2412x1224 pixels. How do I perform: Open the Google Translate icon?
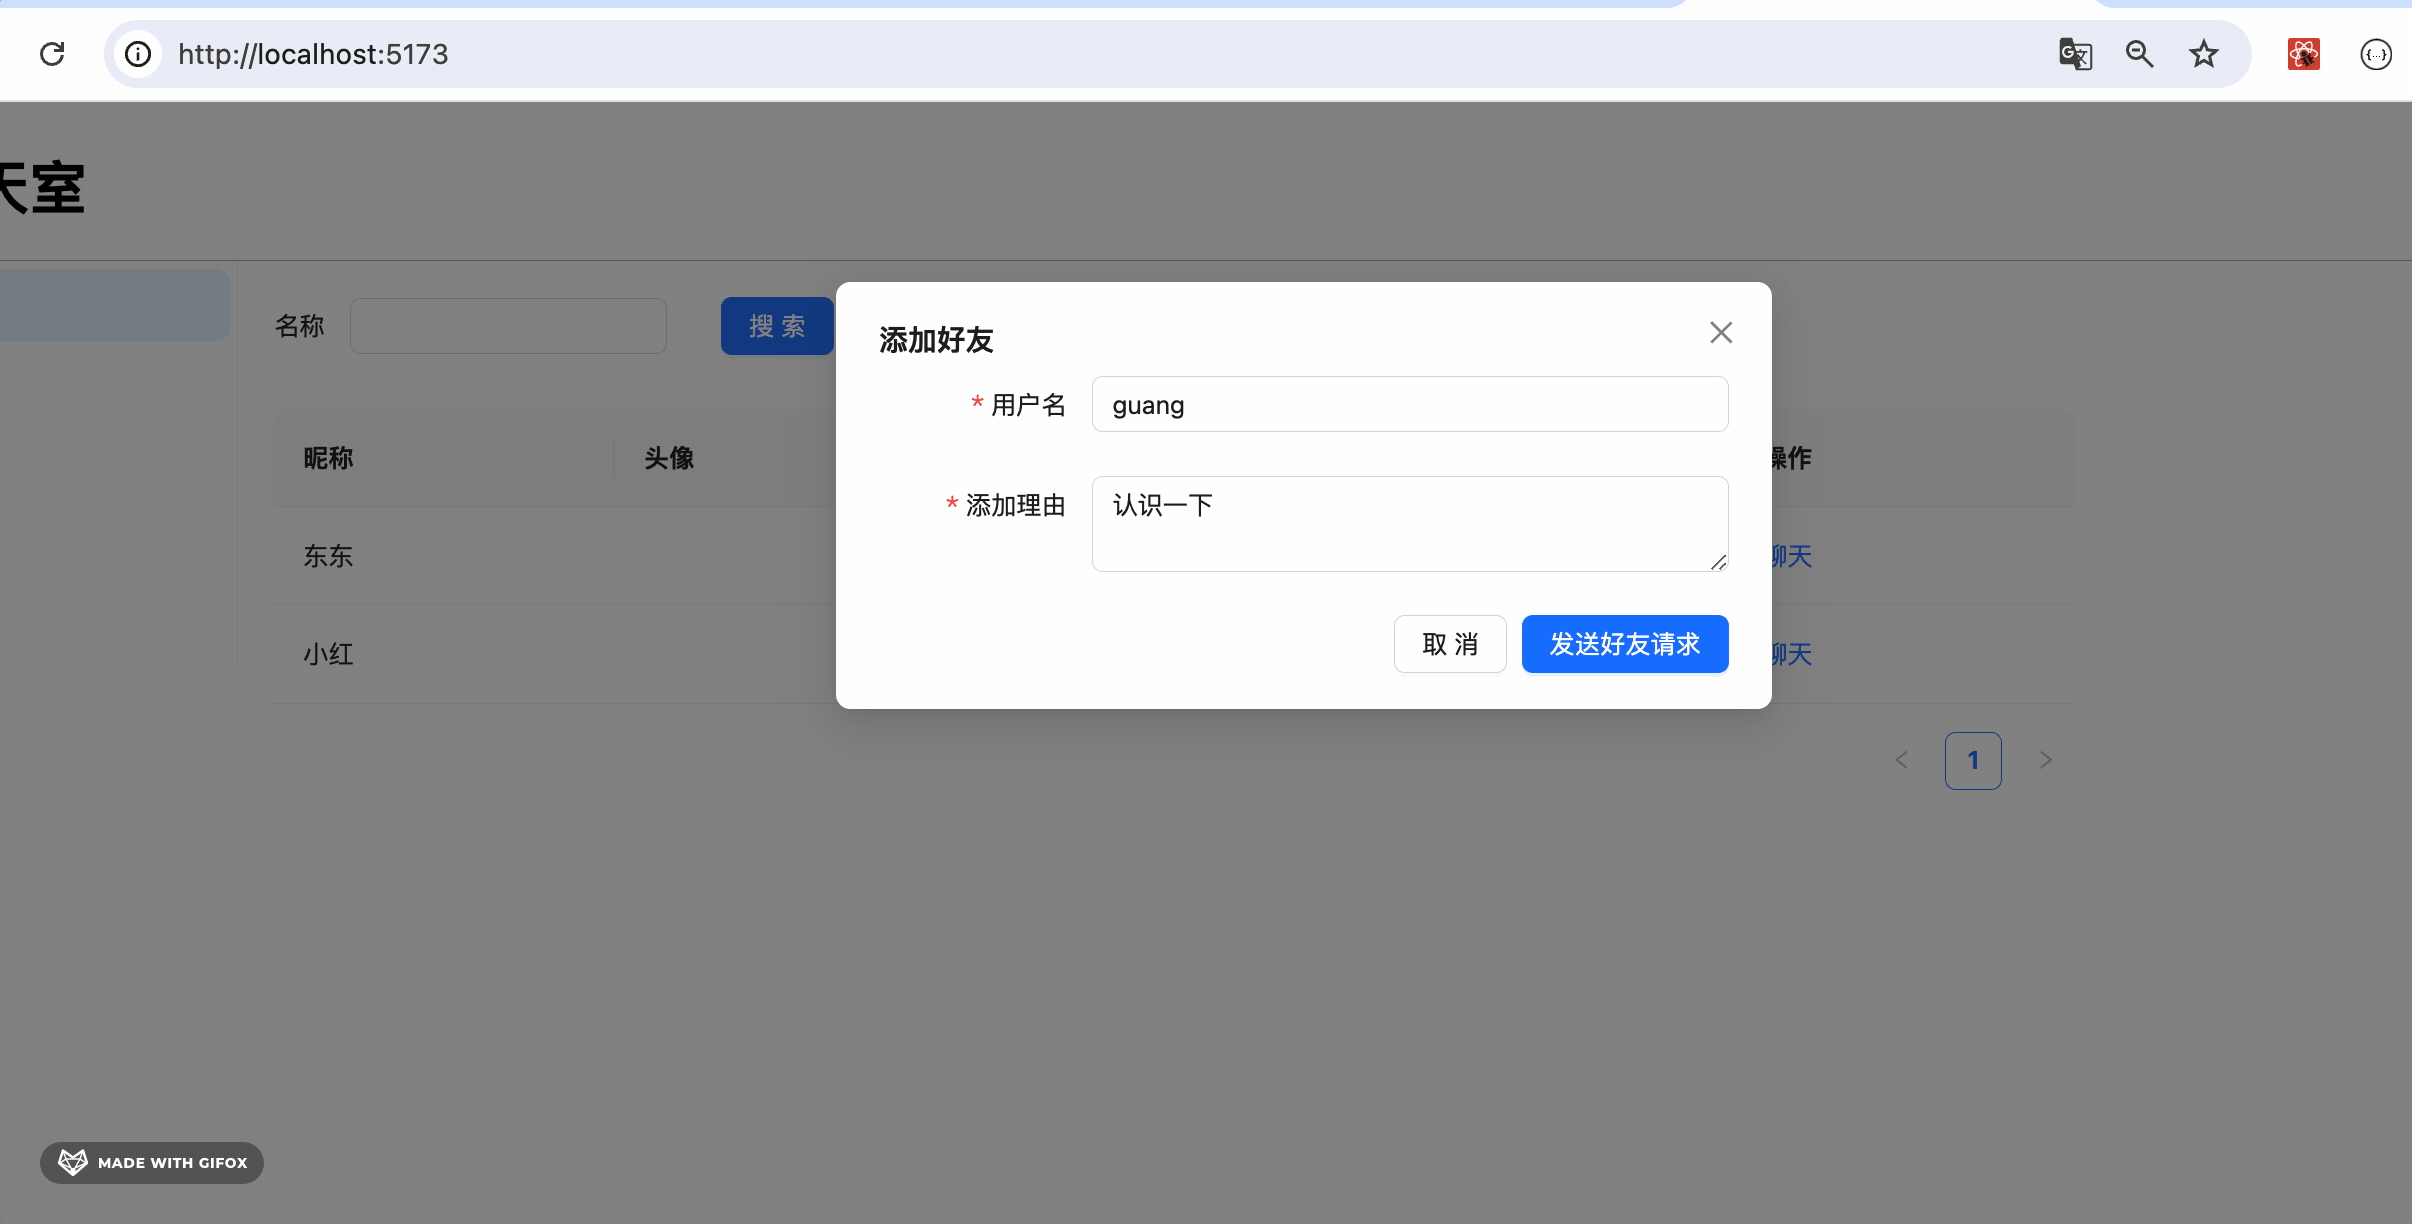(2075, 54)
